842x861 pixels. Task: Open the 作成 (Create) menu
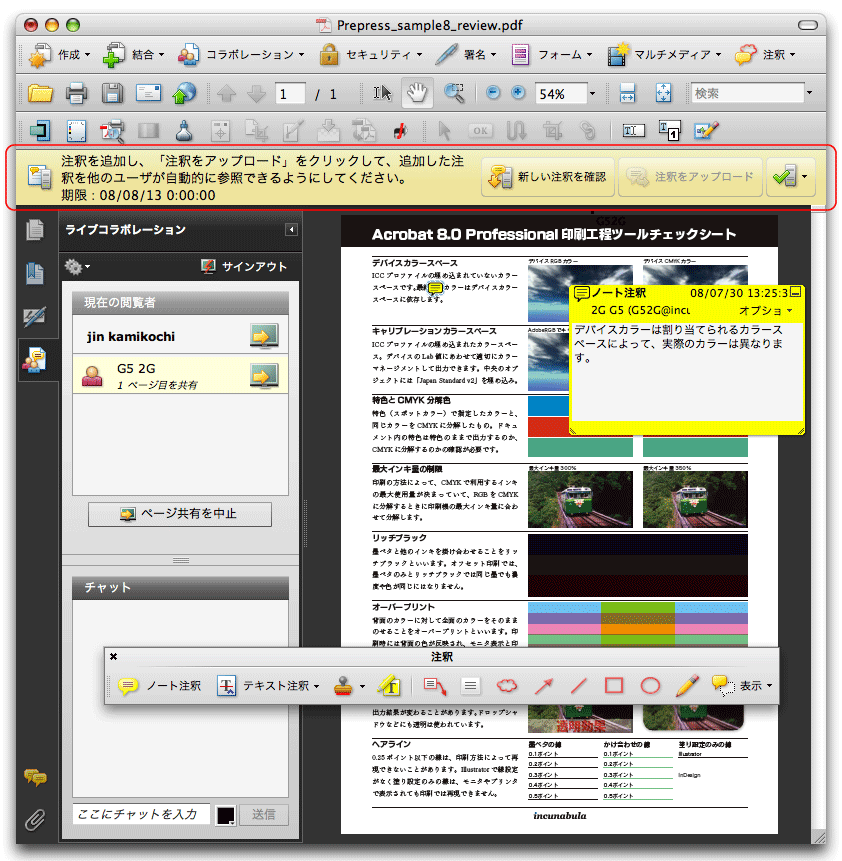(59, 55)
